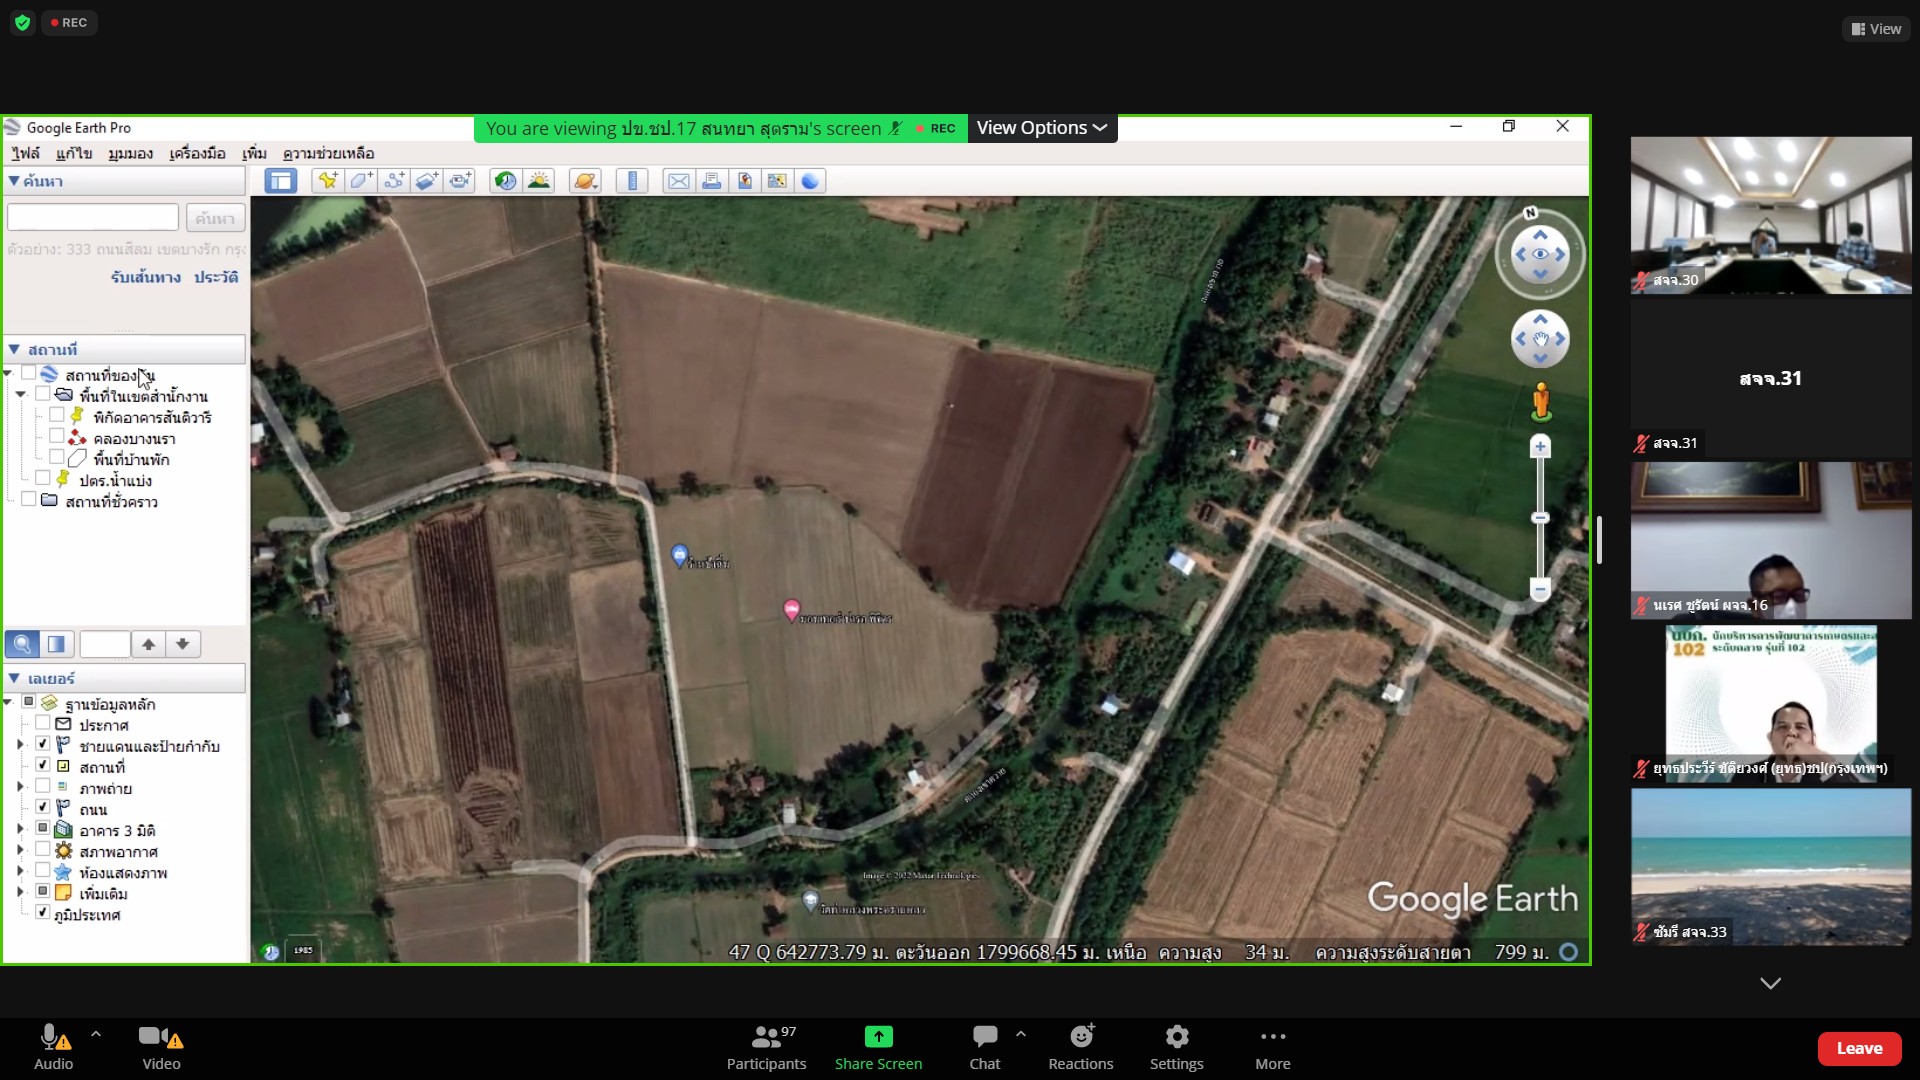Click the zoom out minus button
The height and width of the screenshot is (1080, 1920).
[1540, 590]
